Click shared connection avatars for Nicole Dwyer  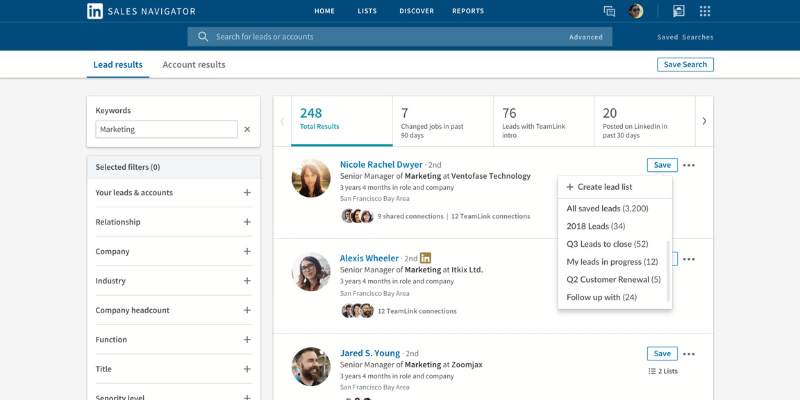click(357, 216)
